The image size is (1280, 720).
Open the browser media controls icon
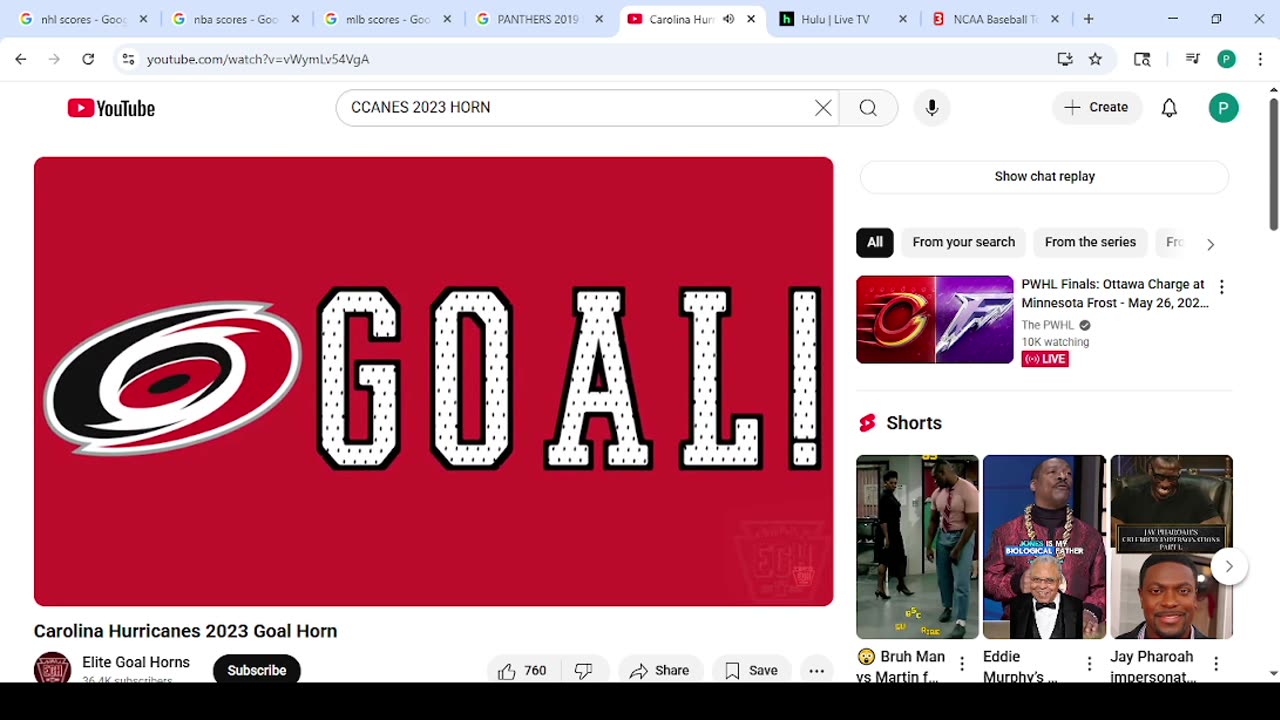coord(1192,59)
